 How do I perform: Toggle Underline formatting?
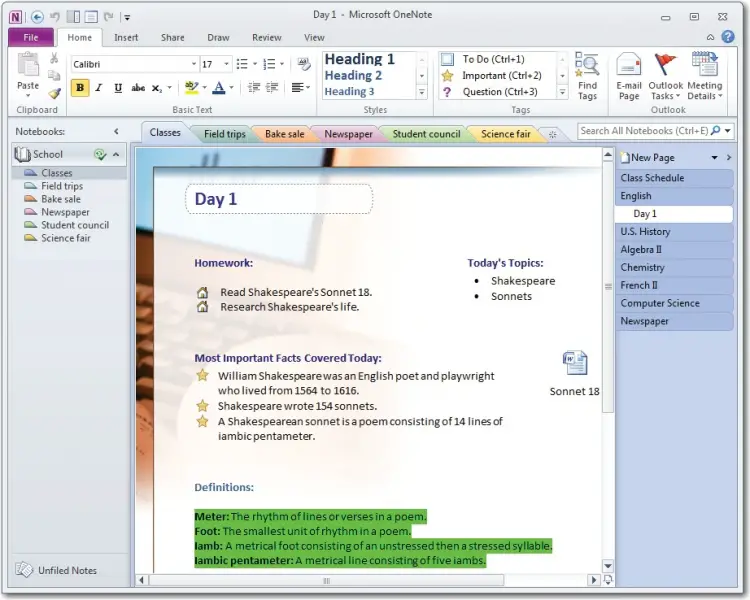pos(118,88)
